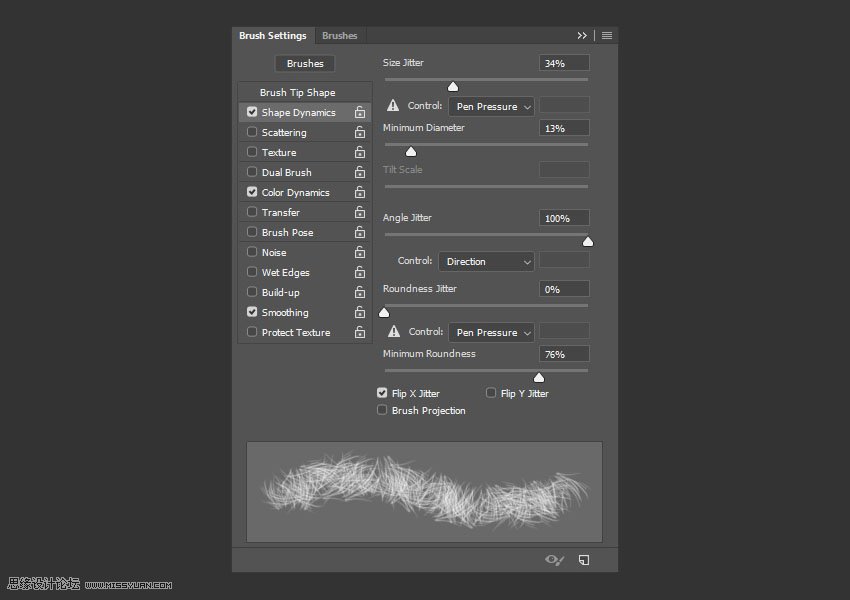The height and width of the screenshot is (600, 850).
Task: Enable the Brush Projection checkbox
Action: [382, 410]
